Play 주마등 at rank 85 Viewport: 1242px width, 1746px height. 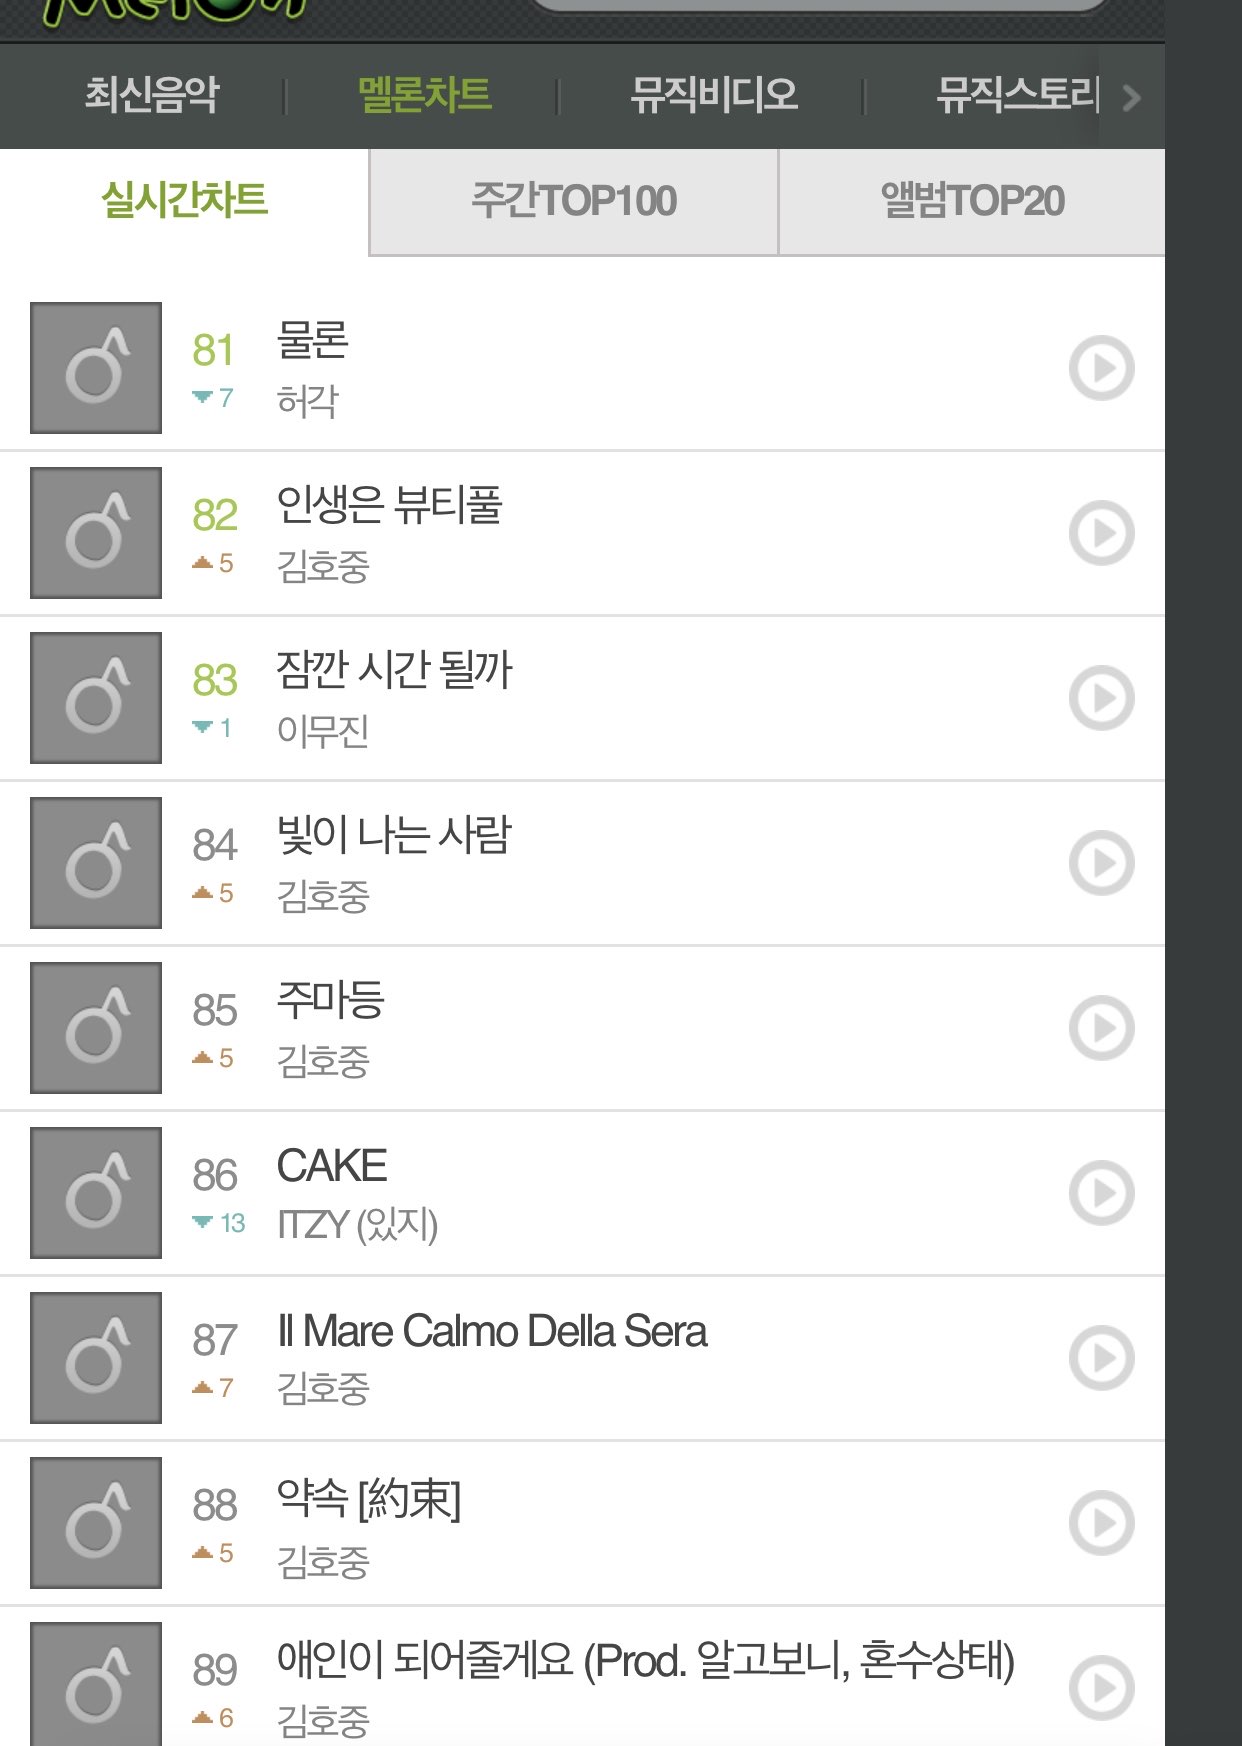point(1101,1028)
